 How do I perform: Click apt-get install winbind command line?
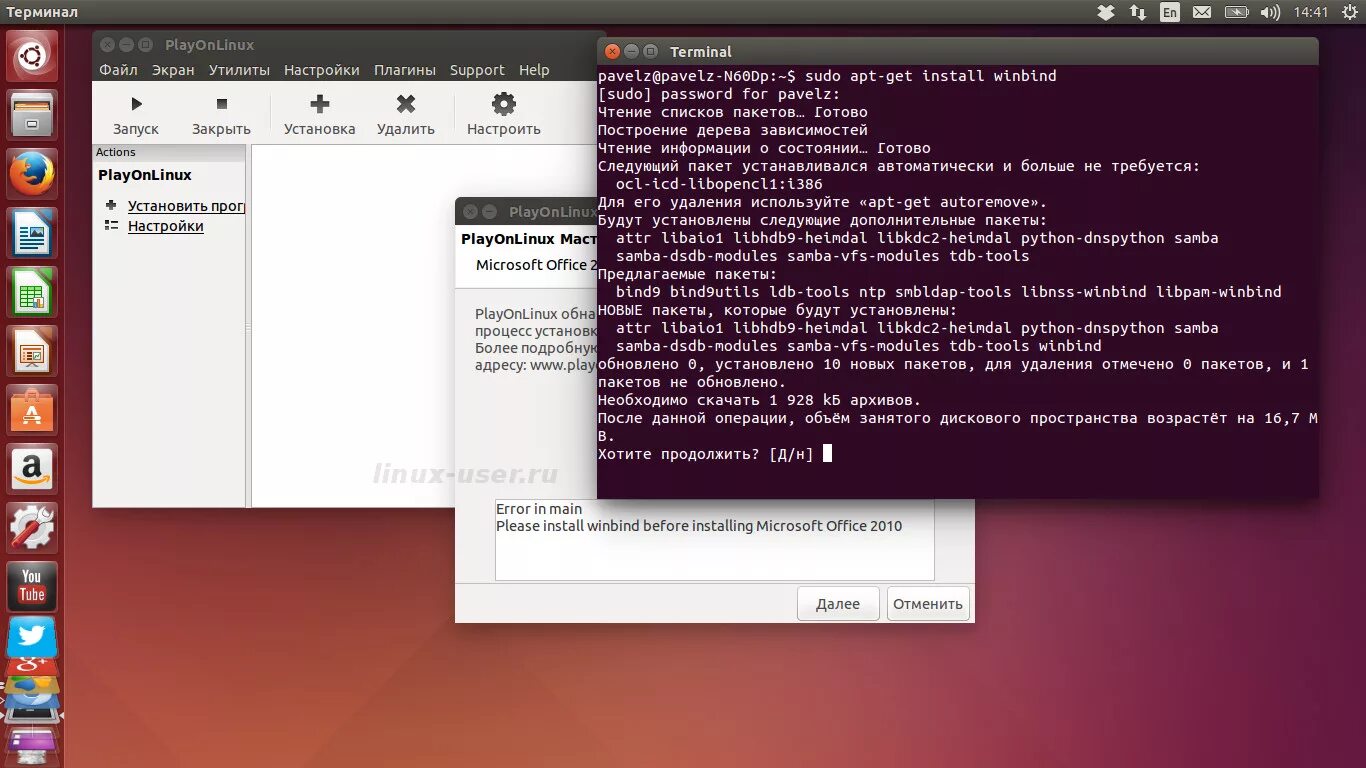(930, 76)
